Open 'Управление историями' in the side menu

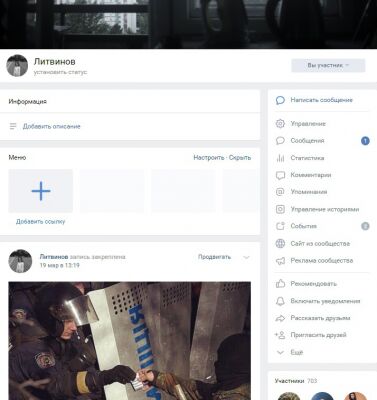(x=325, y=209)
